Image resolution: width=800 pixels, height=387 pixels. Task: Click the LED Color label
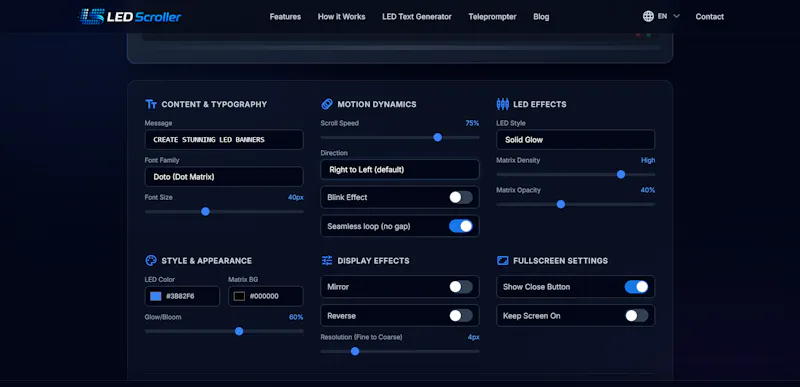point(160,279)
